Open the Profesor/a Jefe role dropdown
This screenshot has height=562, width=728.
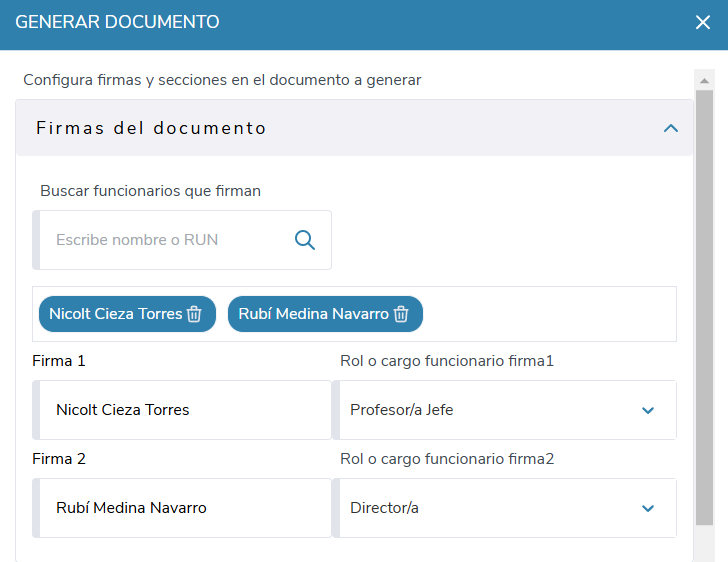pos(505,410)
